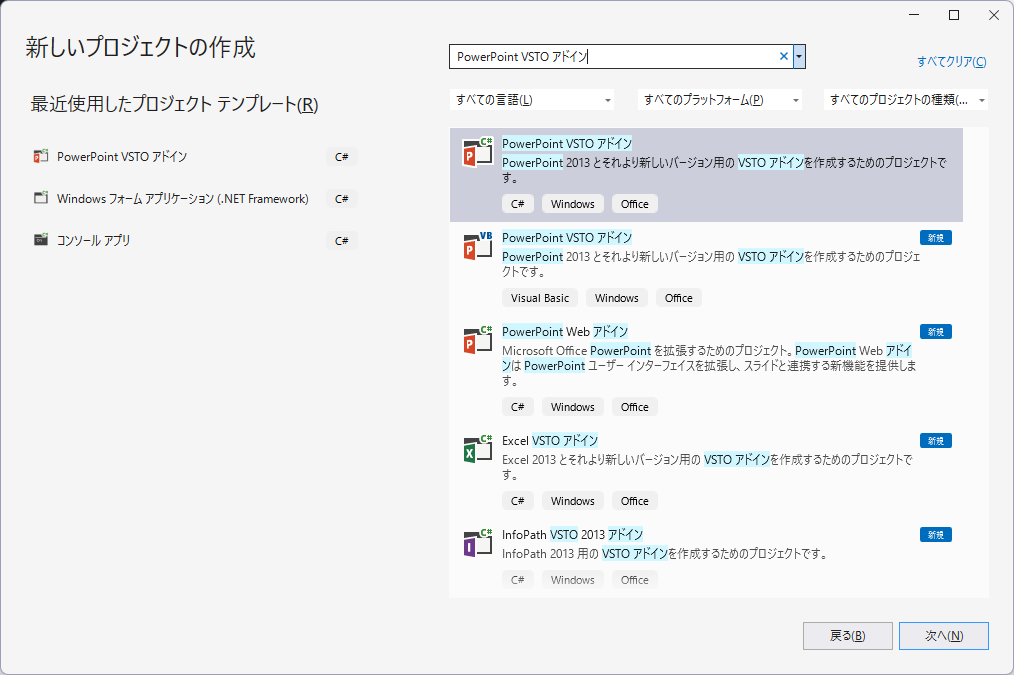Select the Excel VSTO アドイン title
The width and height of the screenshot is (1014, 675).
coord(550,440)
